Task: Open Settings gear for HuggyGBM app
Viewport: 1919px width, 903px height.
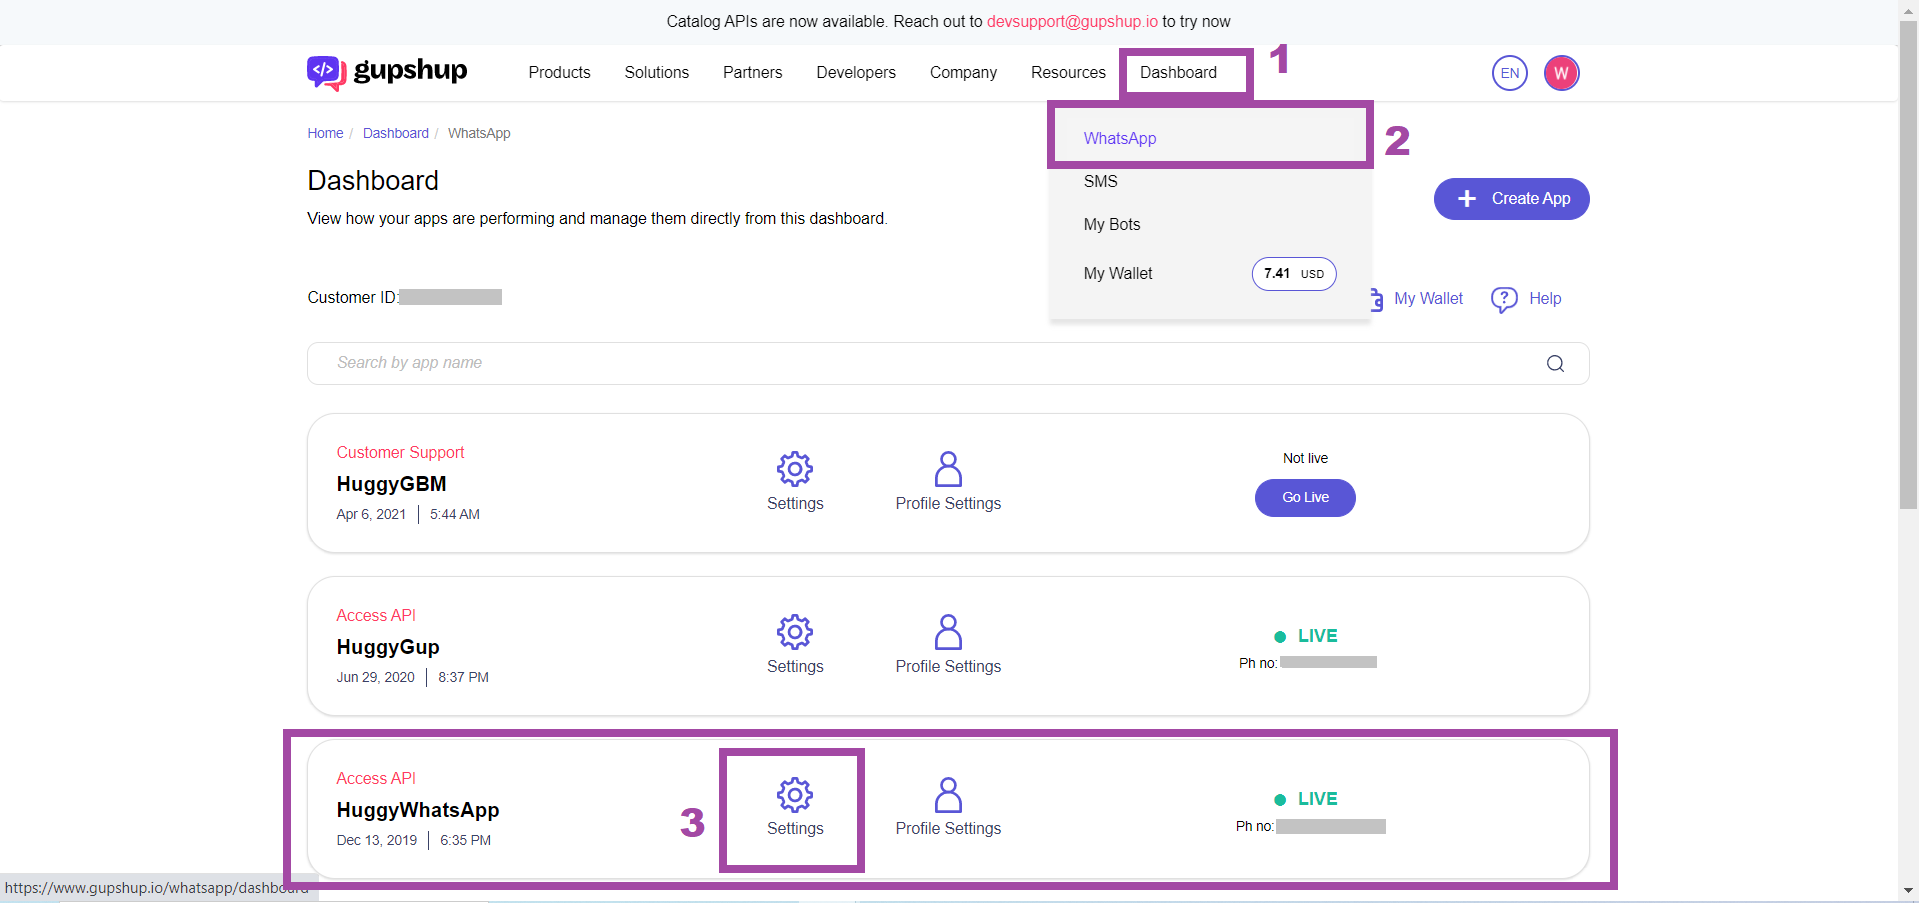Action: tap(795, 468)
